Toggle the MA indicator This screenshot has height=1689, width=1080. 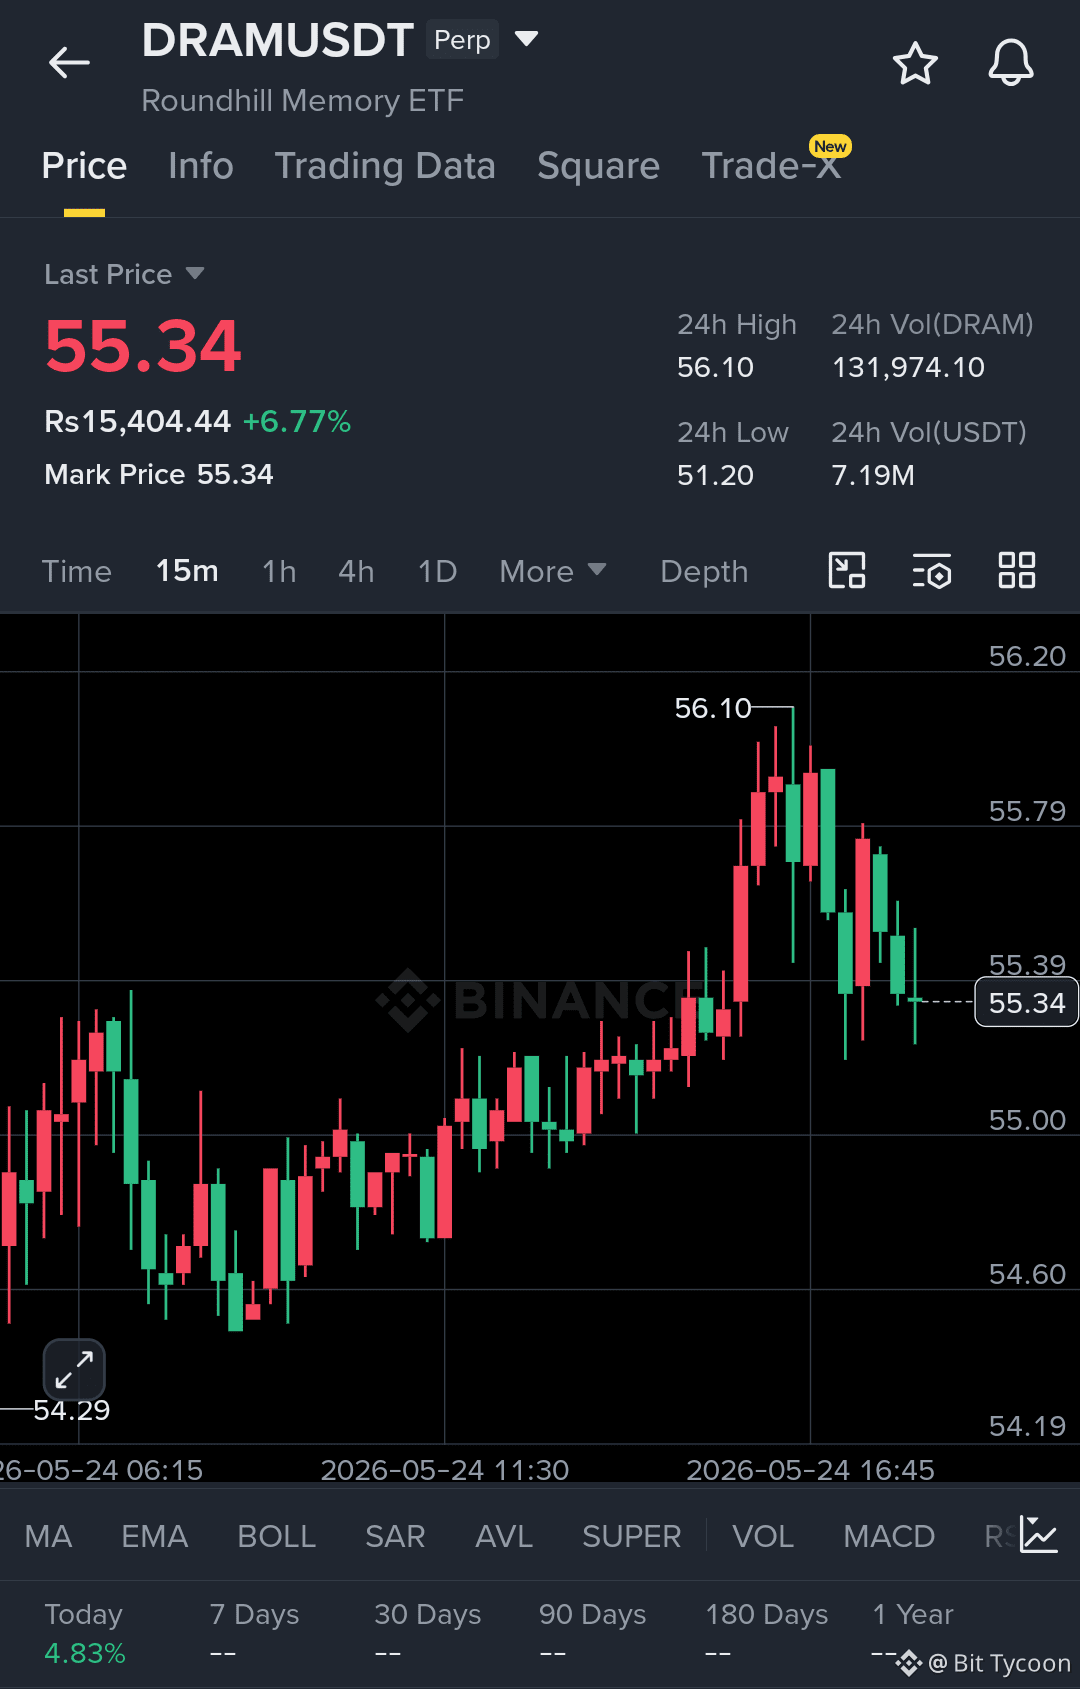click(48, 1536)
